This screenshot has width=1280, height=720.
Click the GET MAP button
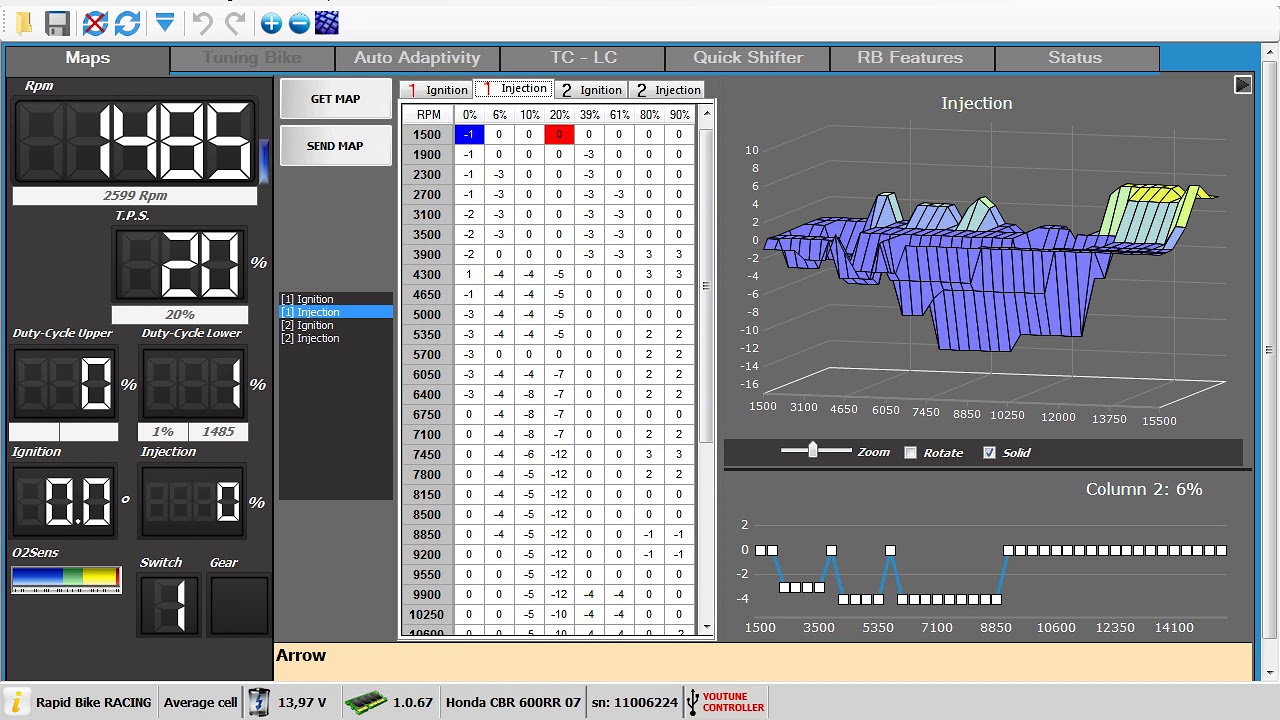[x=335, y=99]
